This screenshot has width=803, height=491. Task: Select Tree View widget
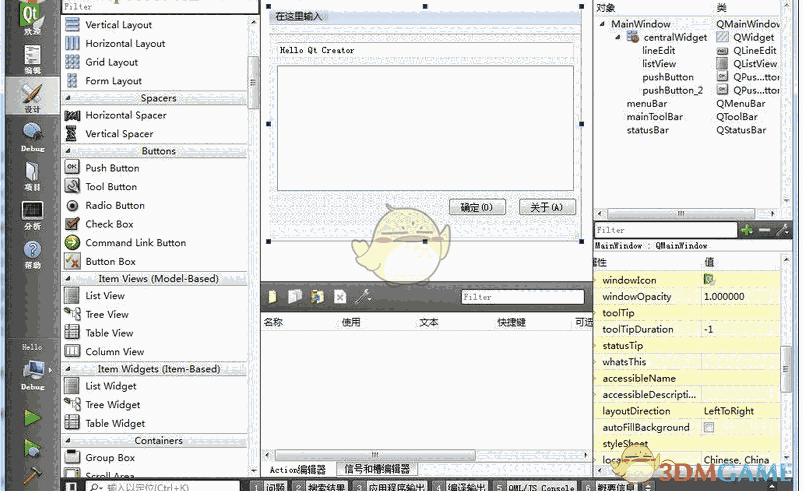pos(107,314)
